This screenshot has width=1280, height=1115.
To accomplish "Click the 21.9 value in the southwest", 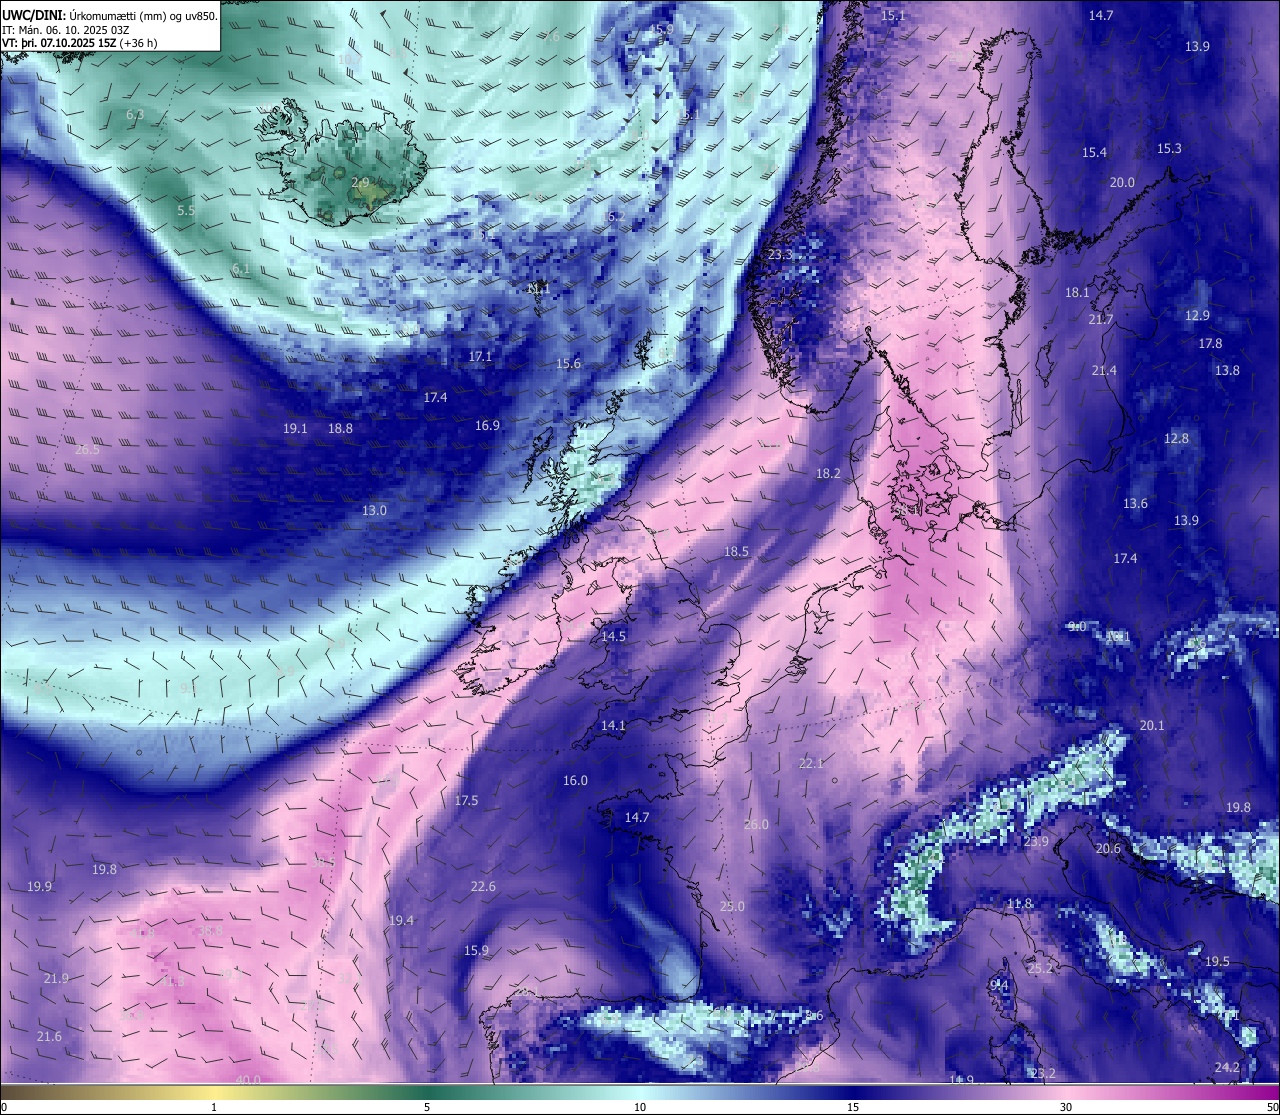I will pyautogui.click(x=56, y=978).
